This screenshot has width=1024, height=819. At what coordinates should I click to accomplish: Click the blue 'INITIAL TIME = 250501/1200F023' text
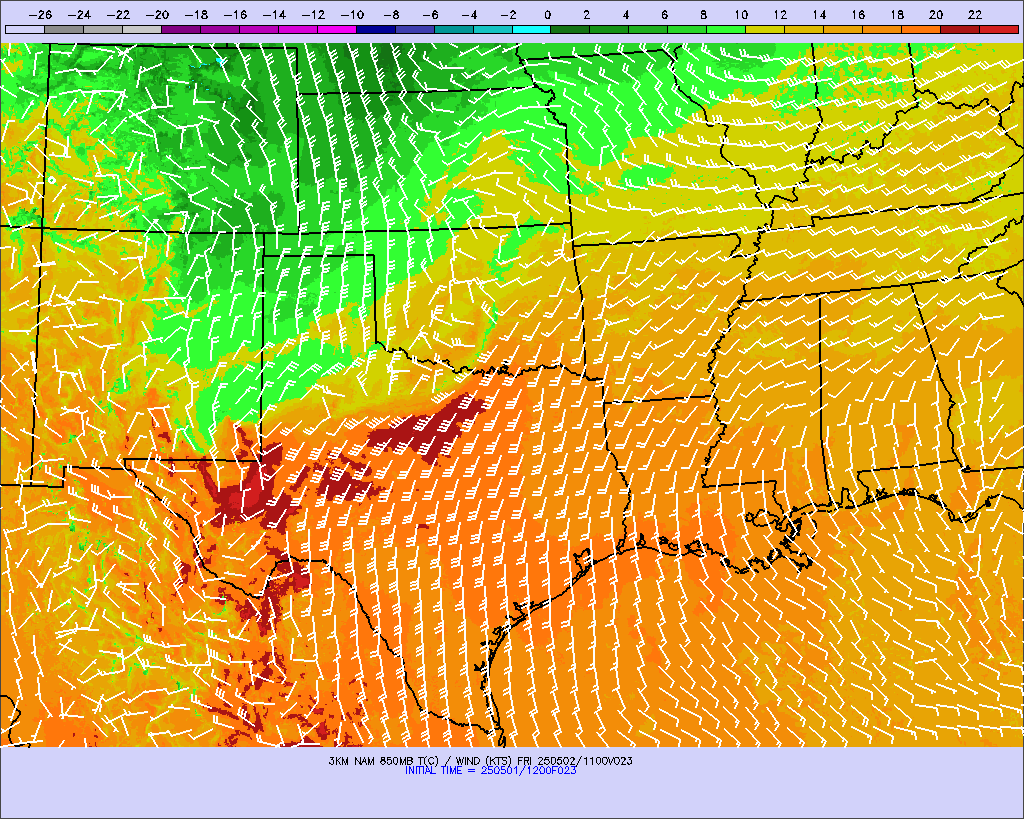coord(490,770)
